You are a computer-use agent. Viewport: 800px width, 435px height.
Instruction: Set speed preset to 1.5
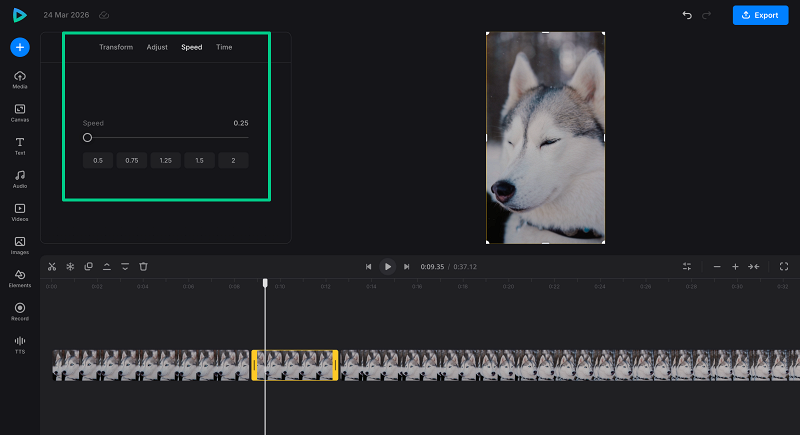pos(199,160)
